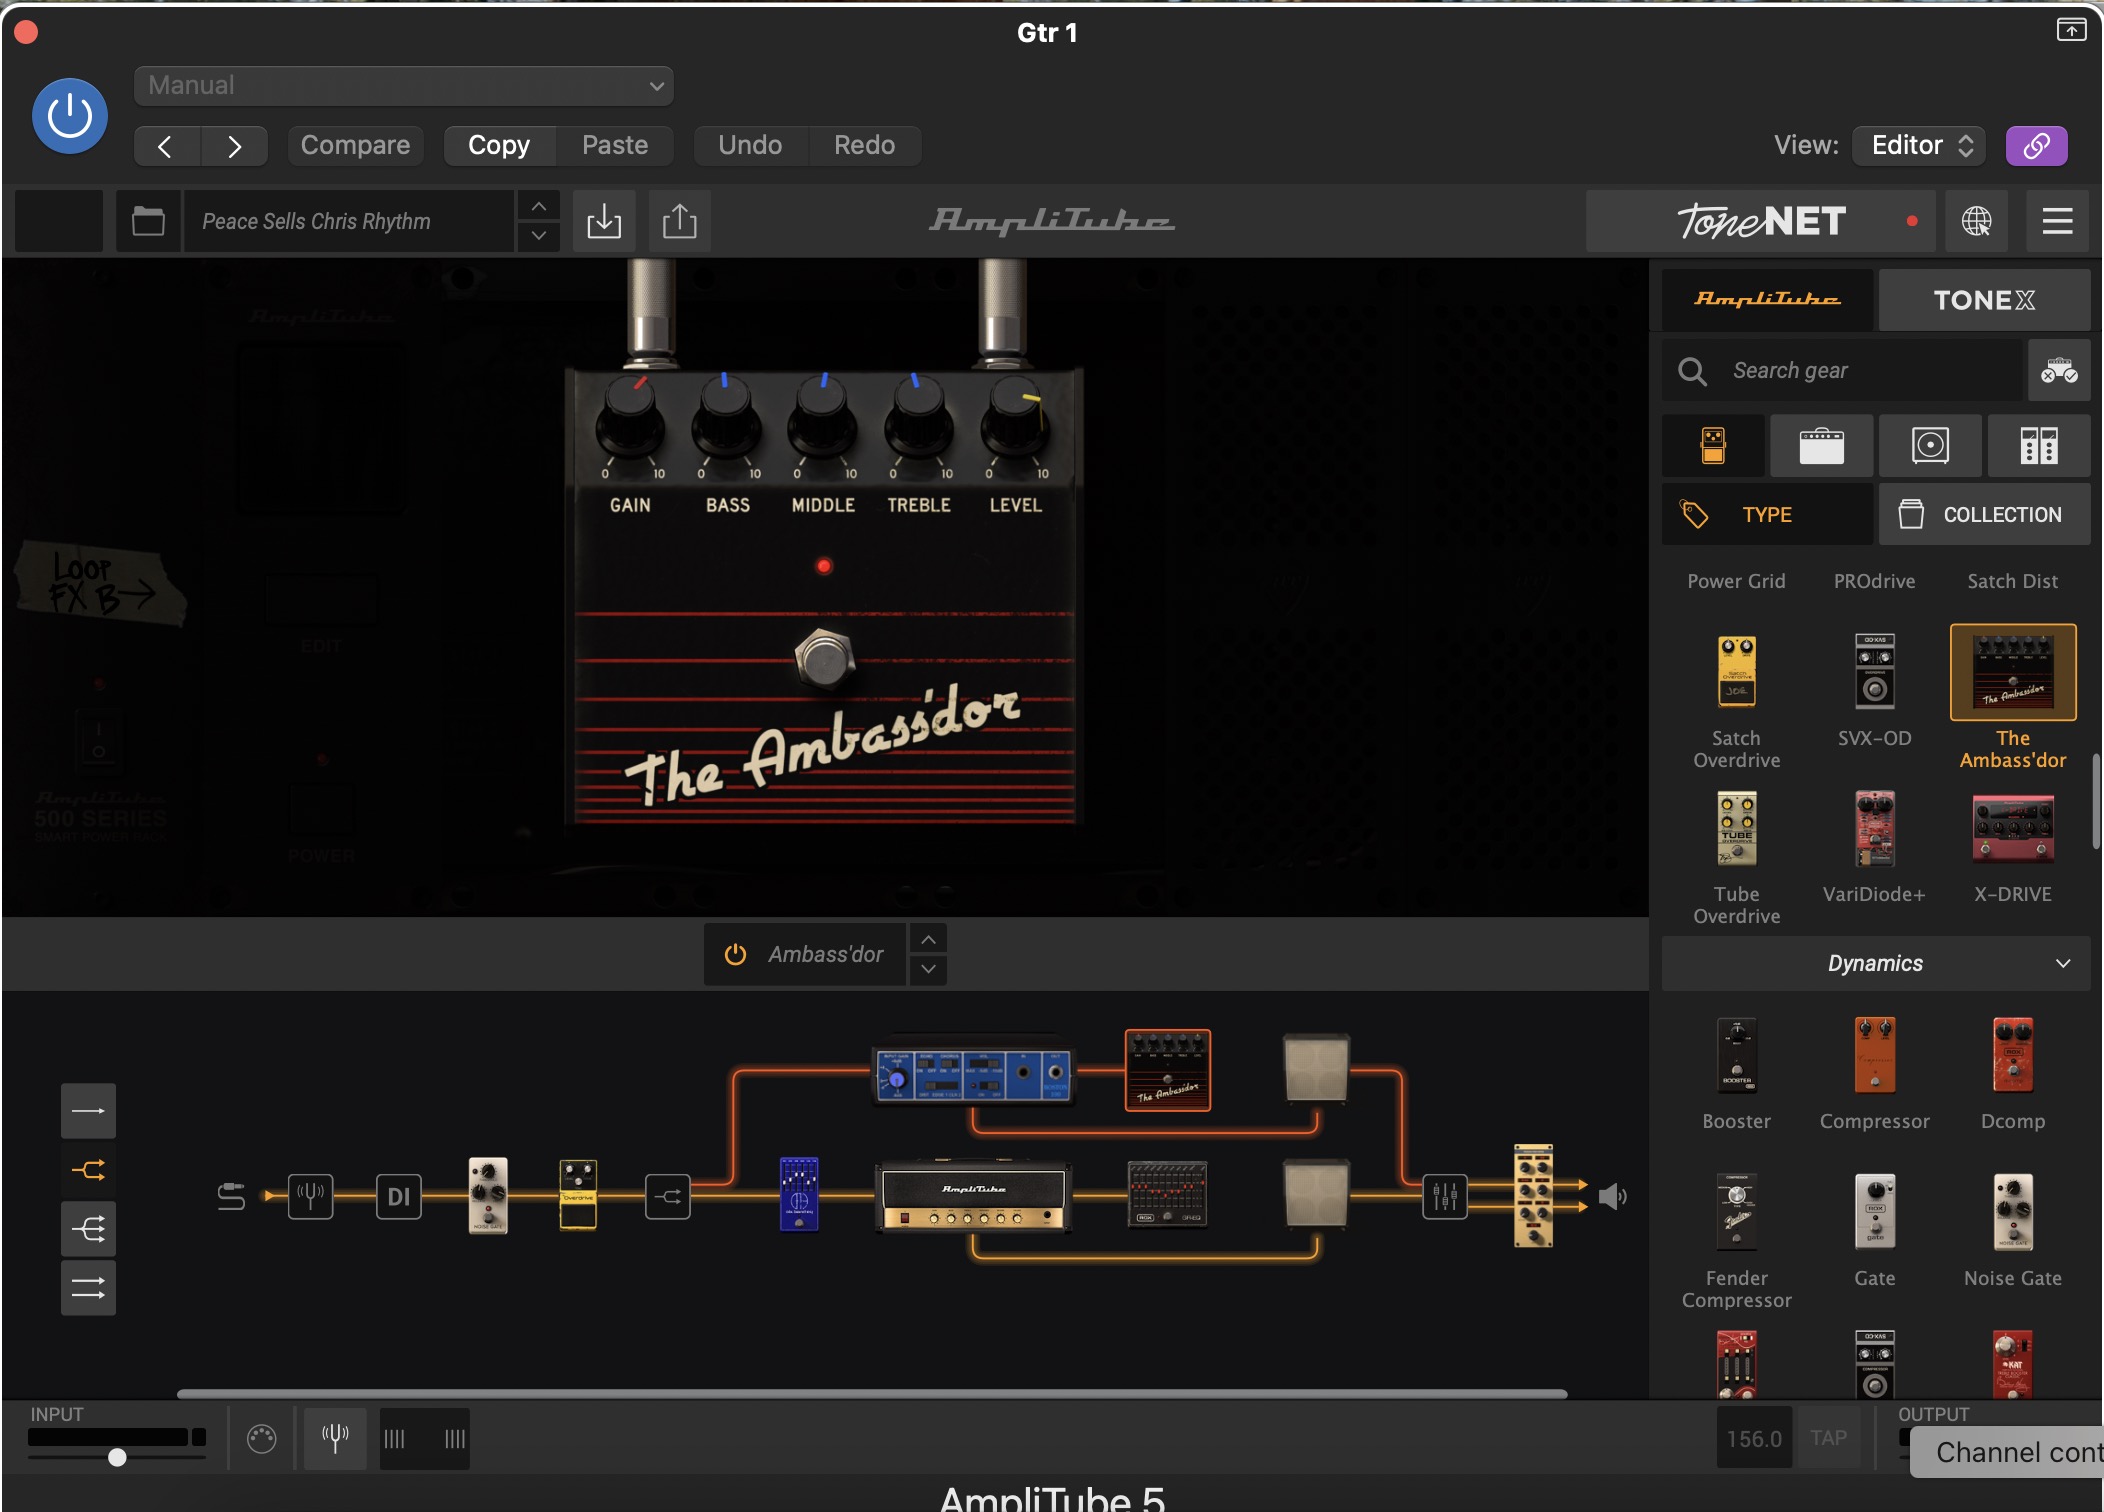Viewport: 2104px width, 1512px height.
Task: Click the export share icon
Action: (x=680, y=221)
